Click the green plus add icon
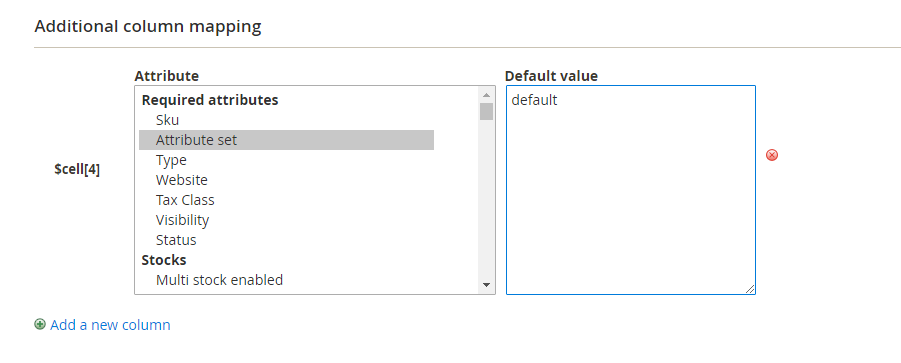 click(40, 325)
